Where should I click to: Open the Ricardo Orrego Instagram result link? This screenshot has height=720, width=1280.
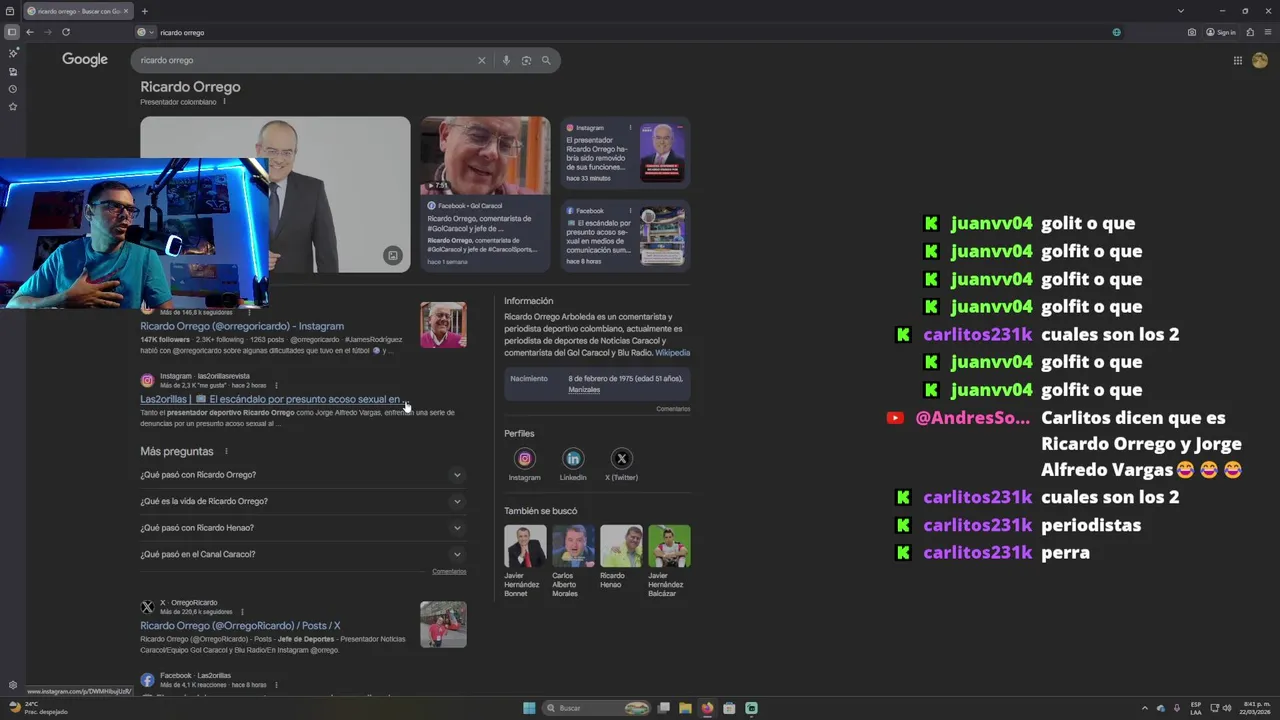(242, 326)
